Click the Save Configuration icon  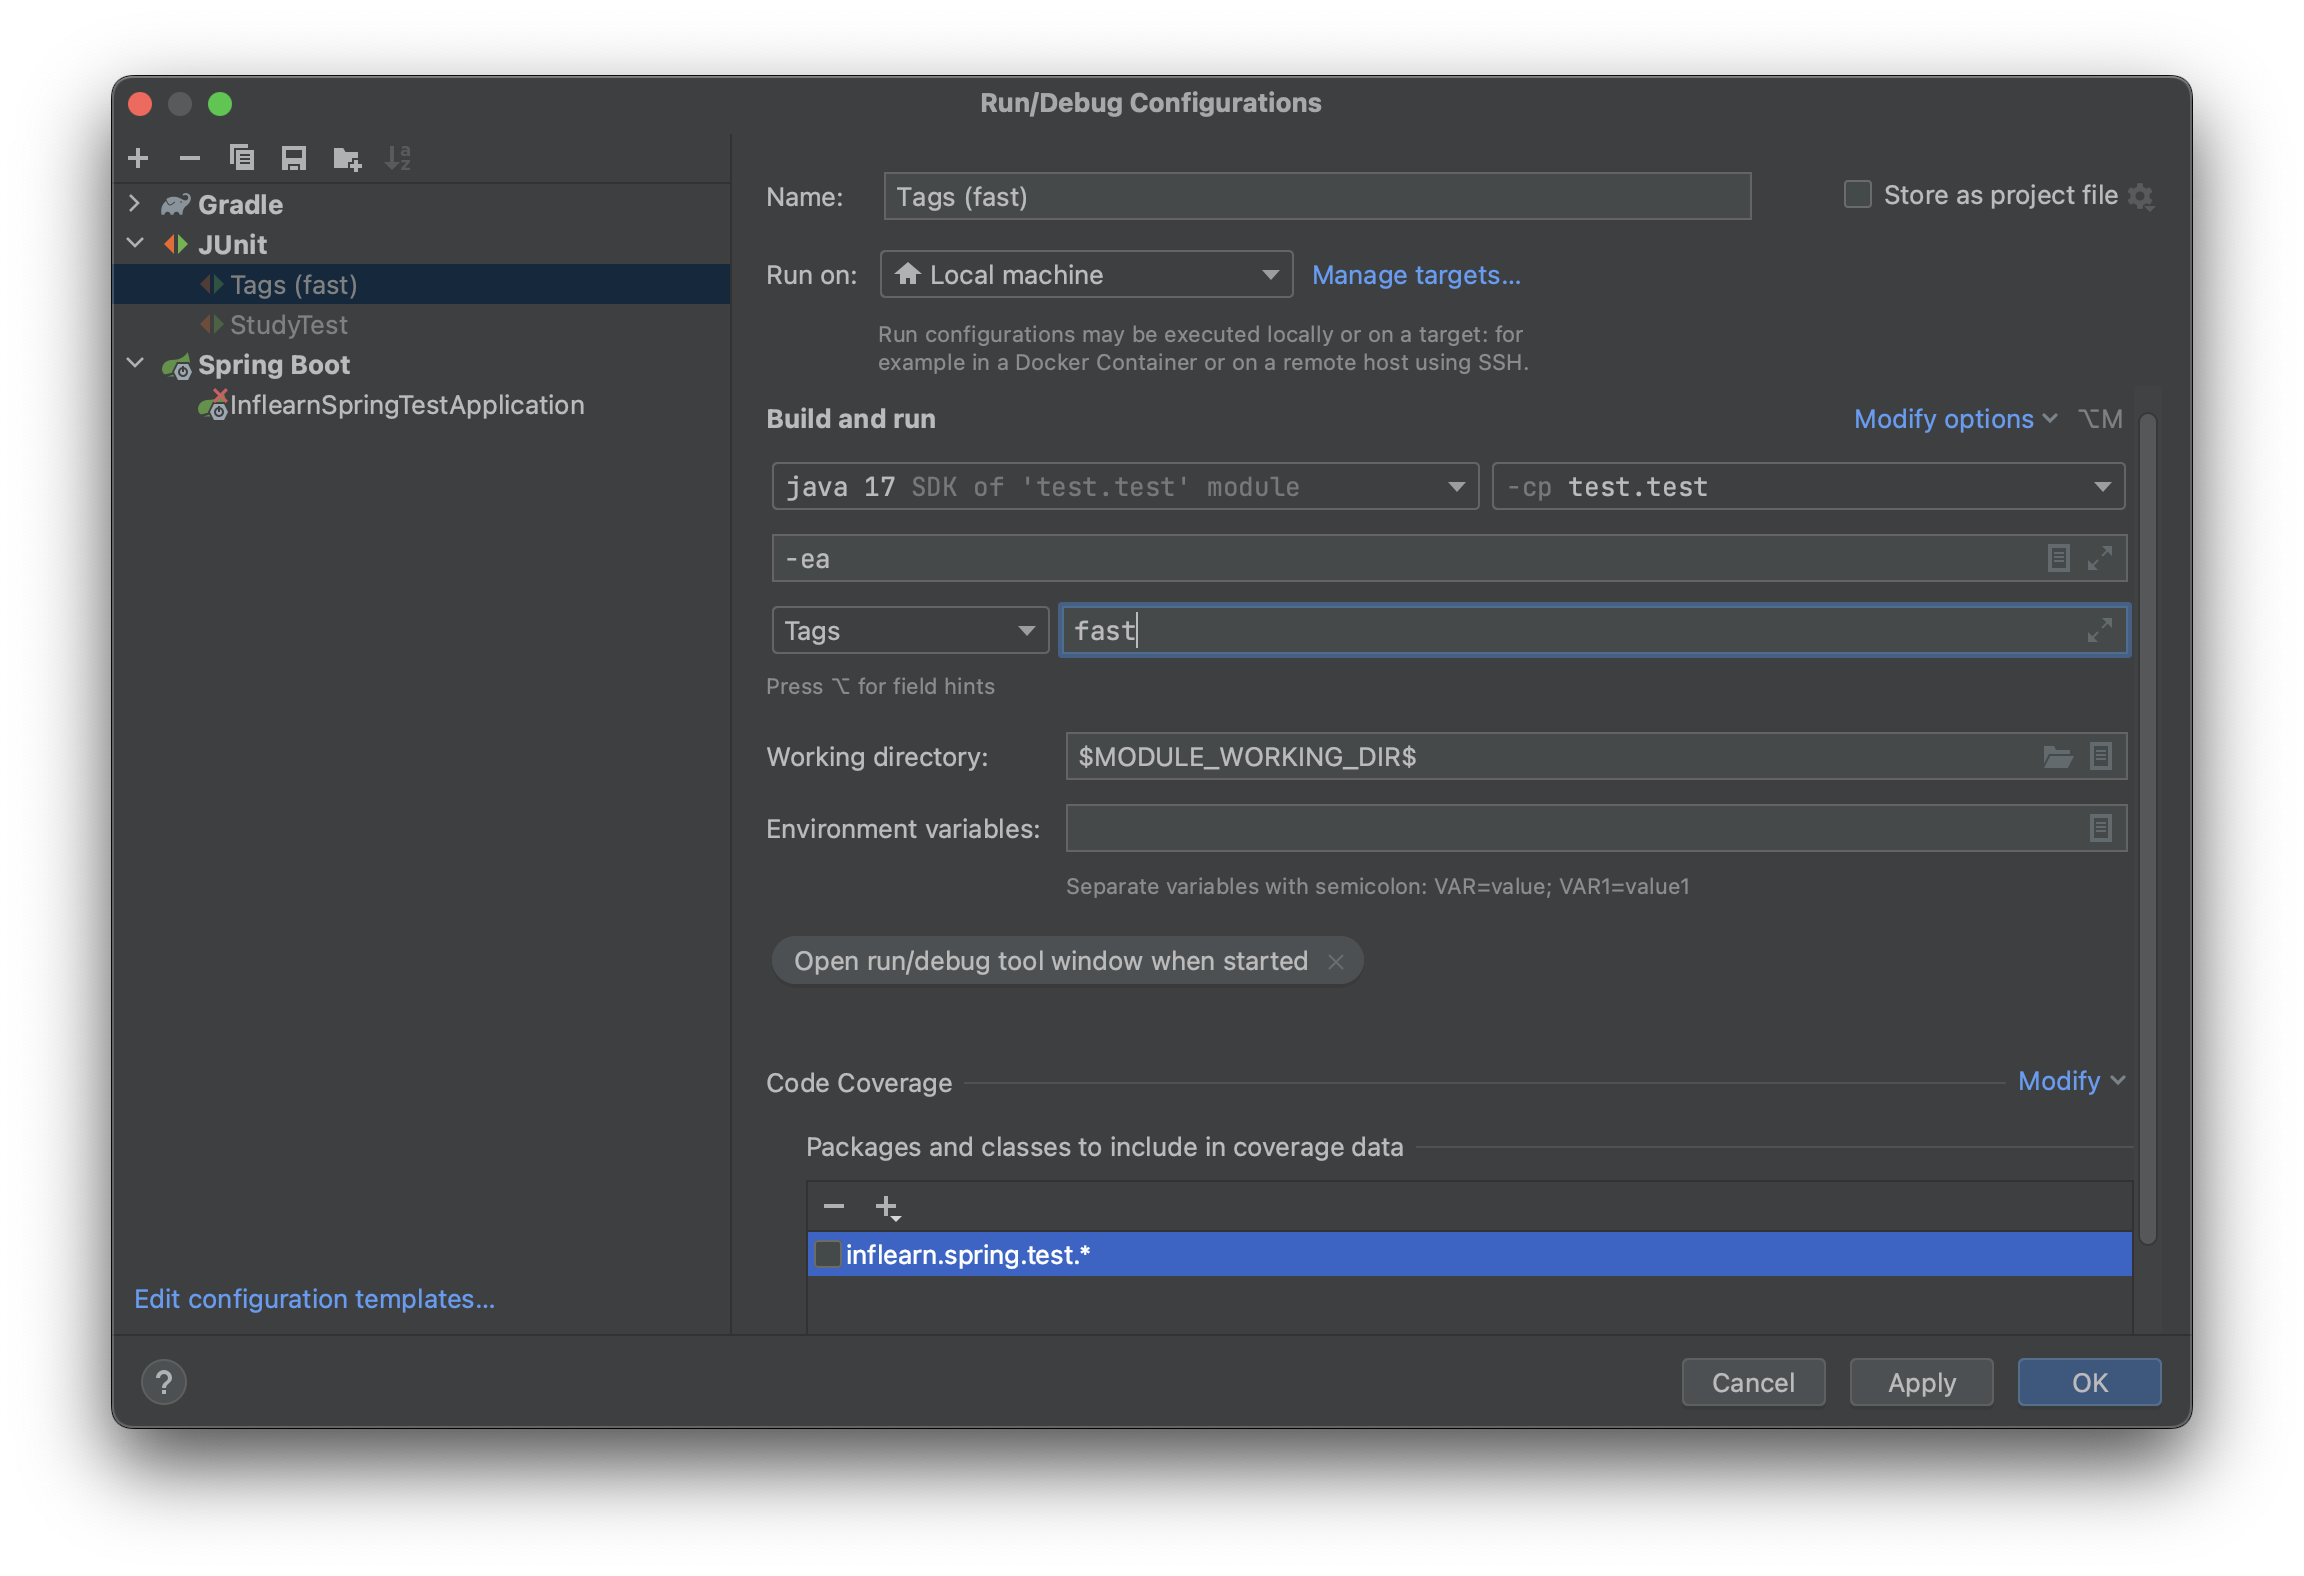(x=294, y=158)
